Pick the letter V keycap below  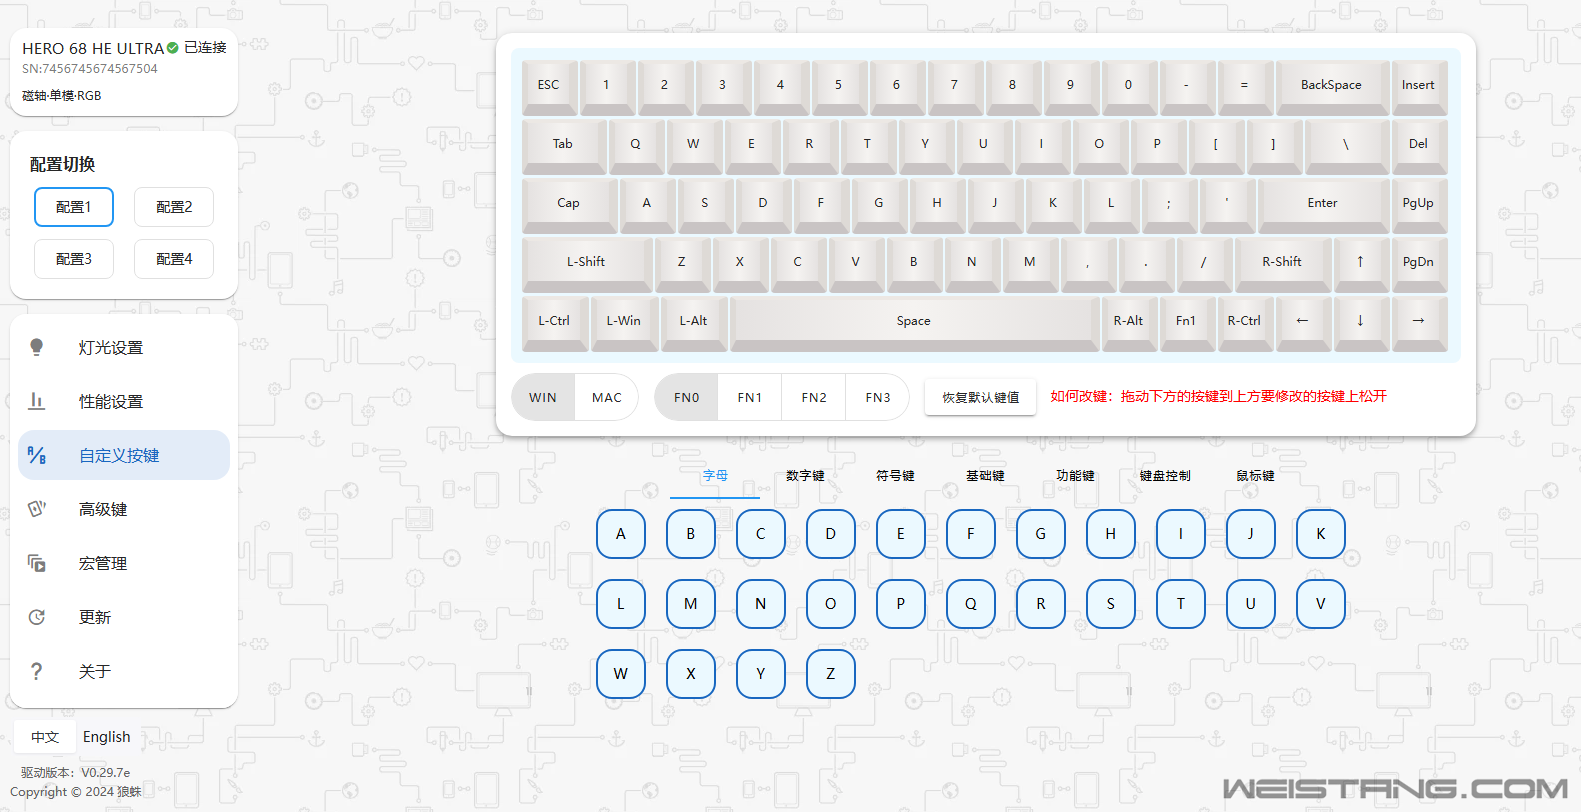pyautogui.click(x=1321, y=604)
